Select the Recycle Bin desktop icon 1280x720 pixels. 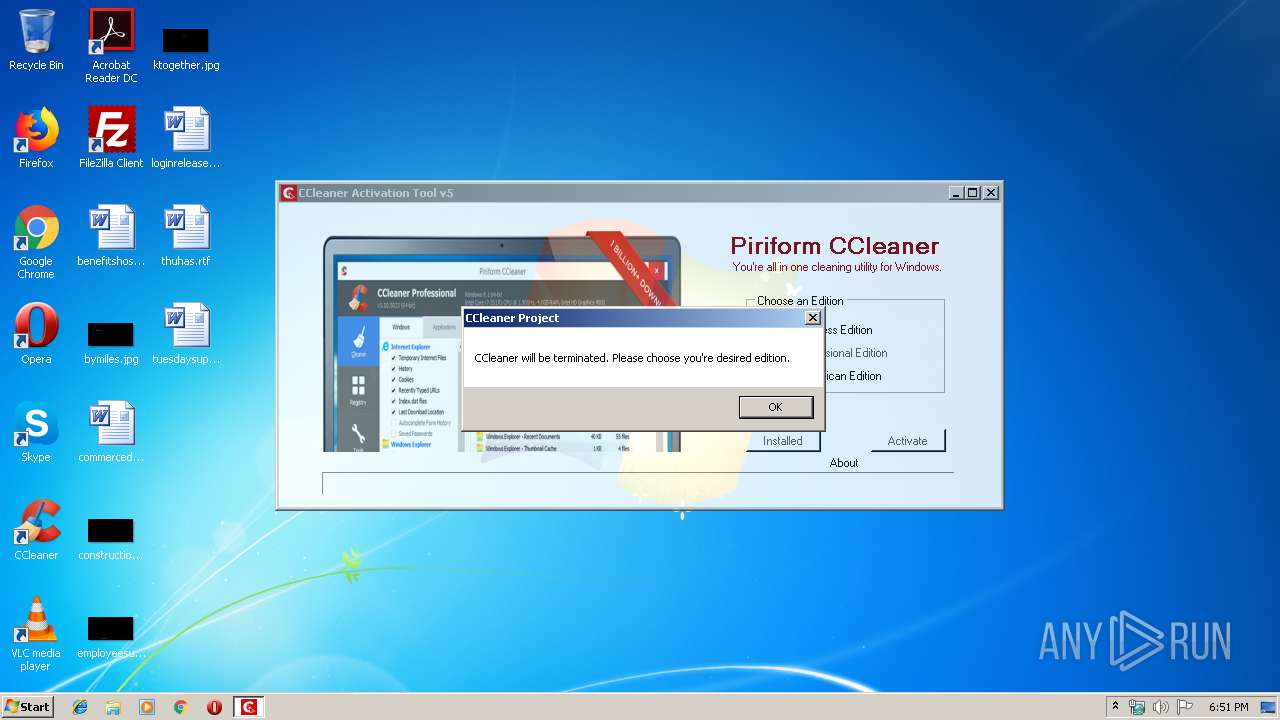pos(36,40)
